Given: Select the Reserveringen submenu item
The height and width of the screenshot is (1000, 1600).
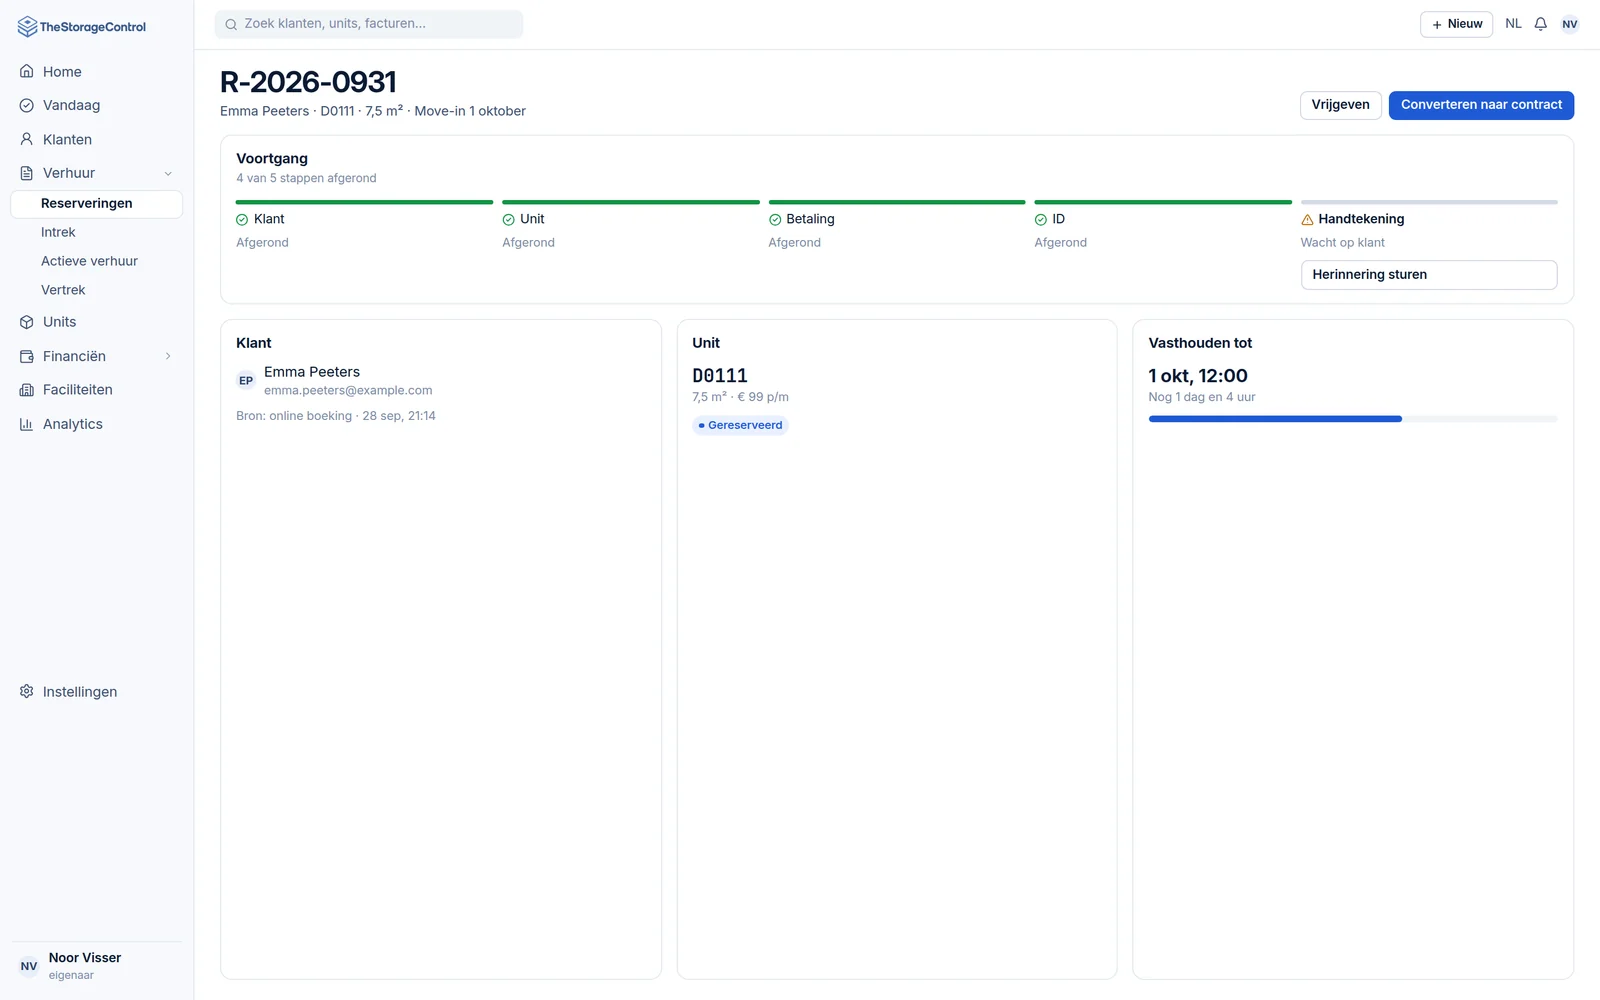Looking at the screenshot, I should point(96,203).
